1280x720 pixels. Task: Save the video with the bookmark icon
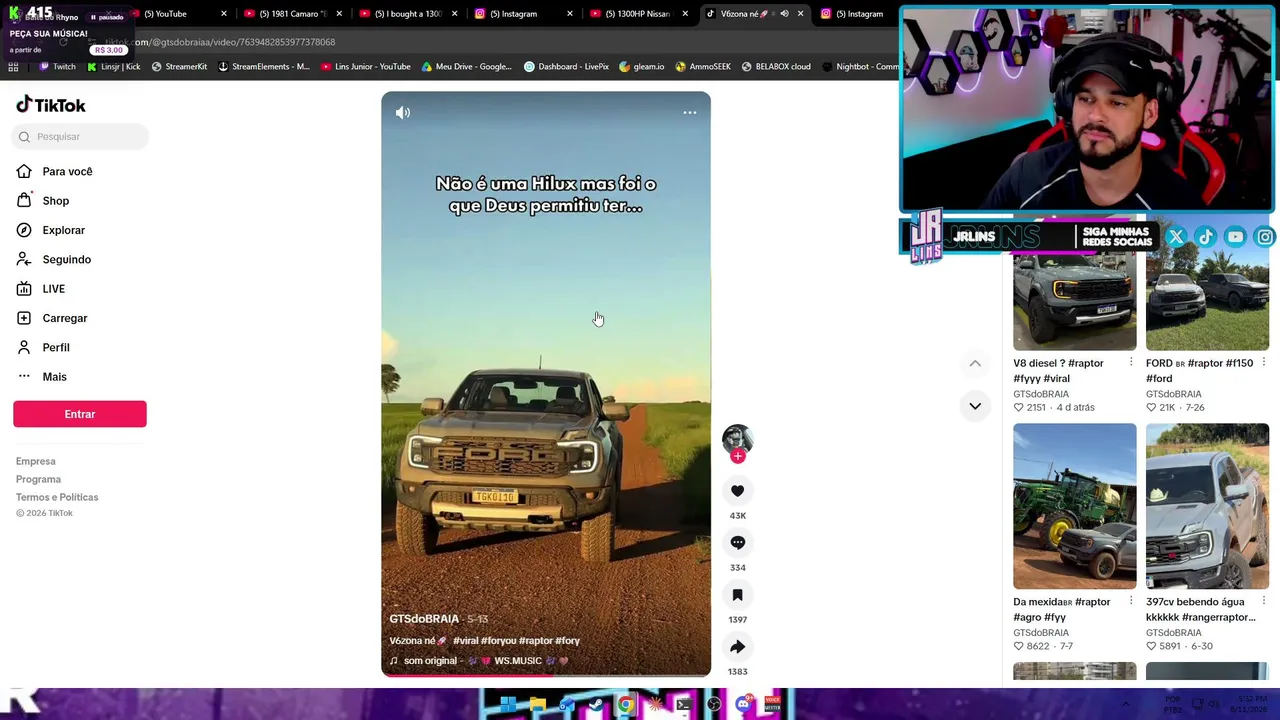click(738, 595)
